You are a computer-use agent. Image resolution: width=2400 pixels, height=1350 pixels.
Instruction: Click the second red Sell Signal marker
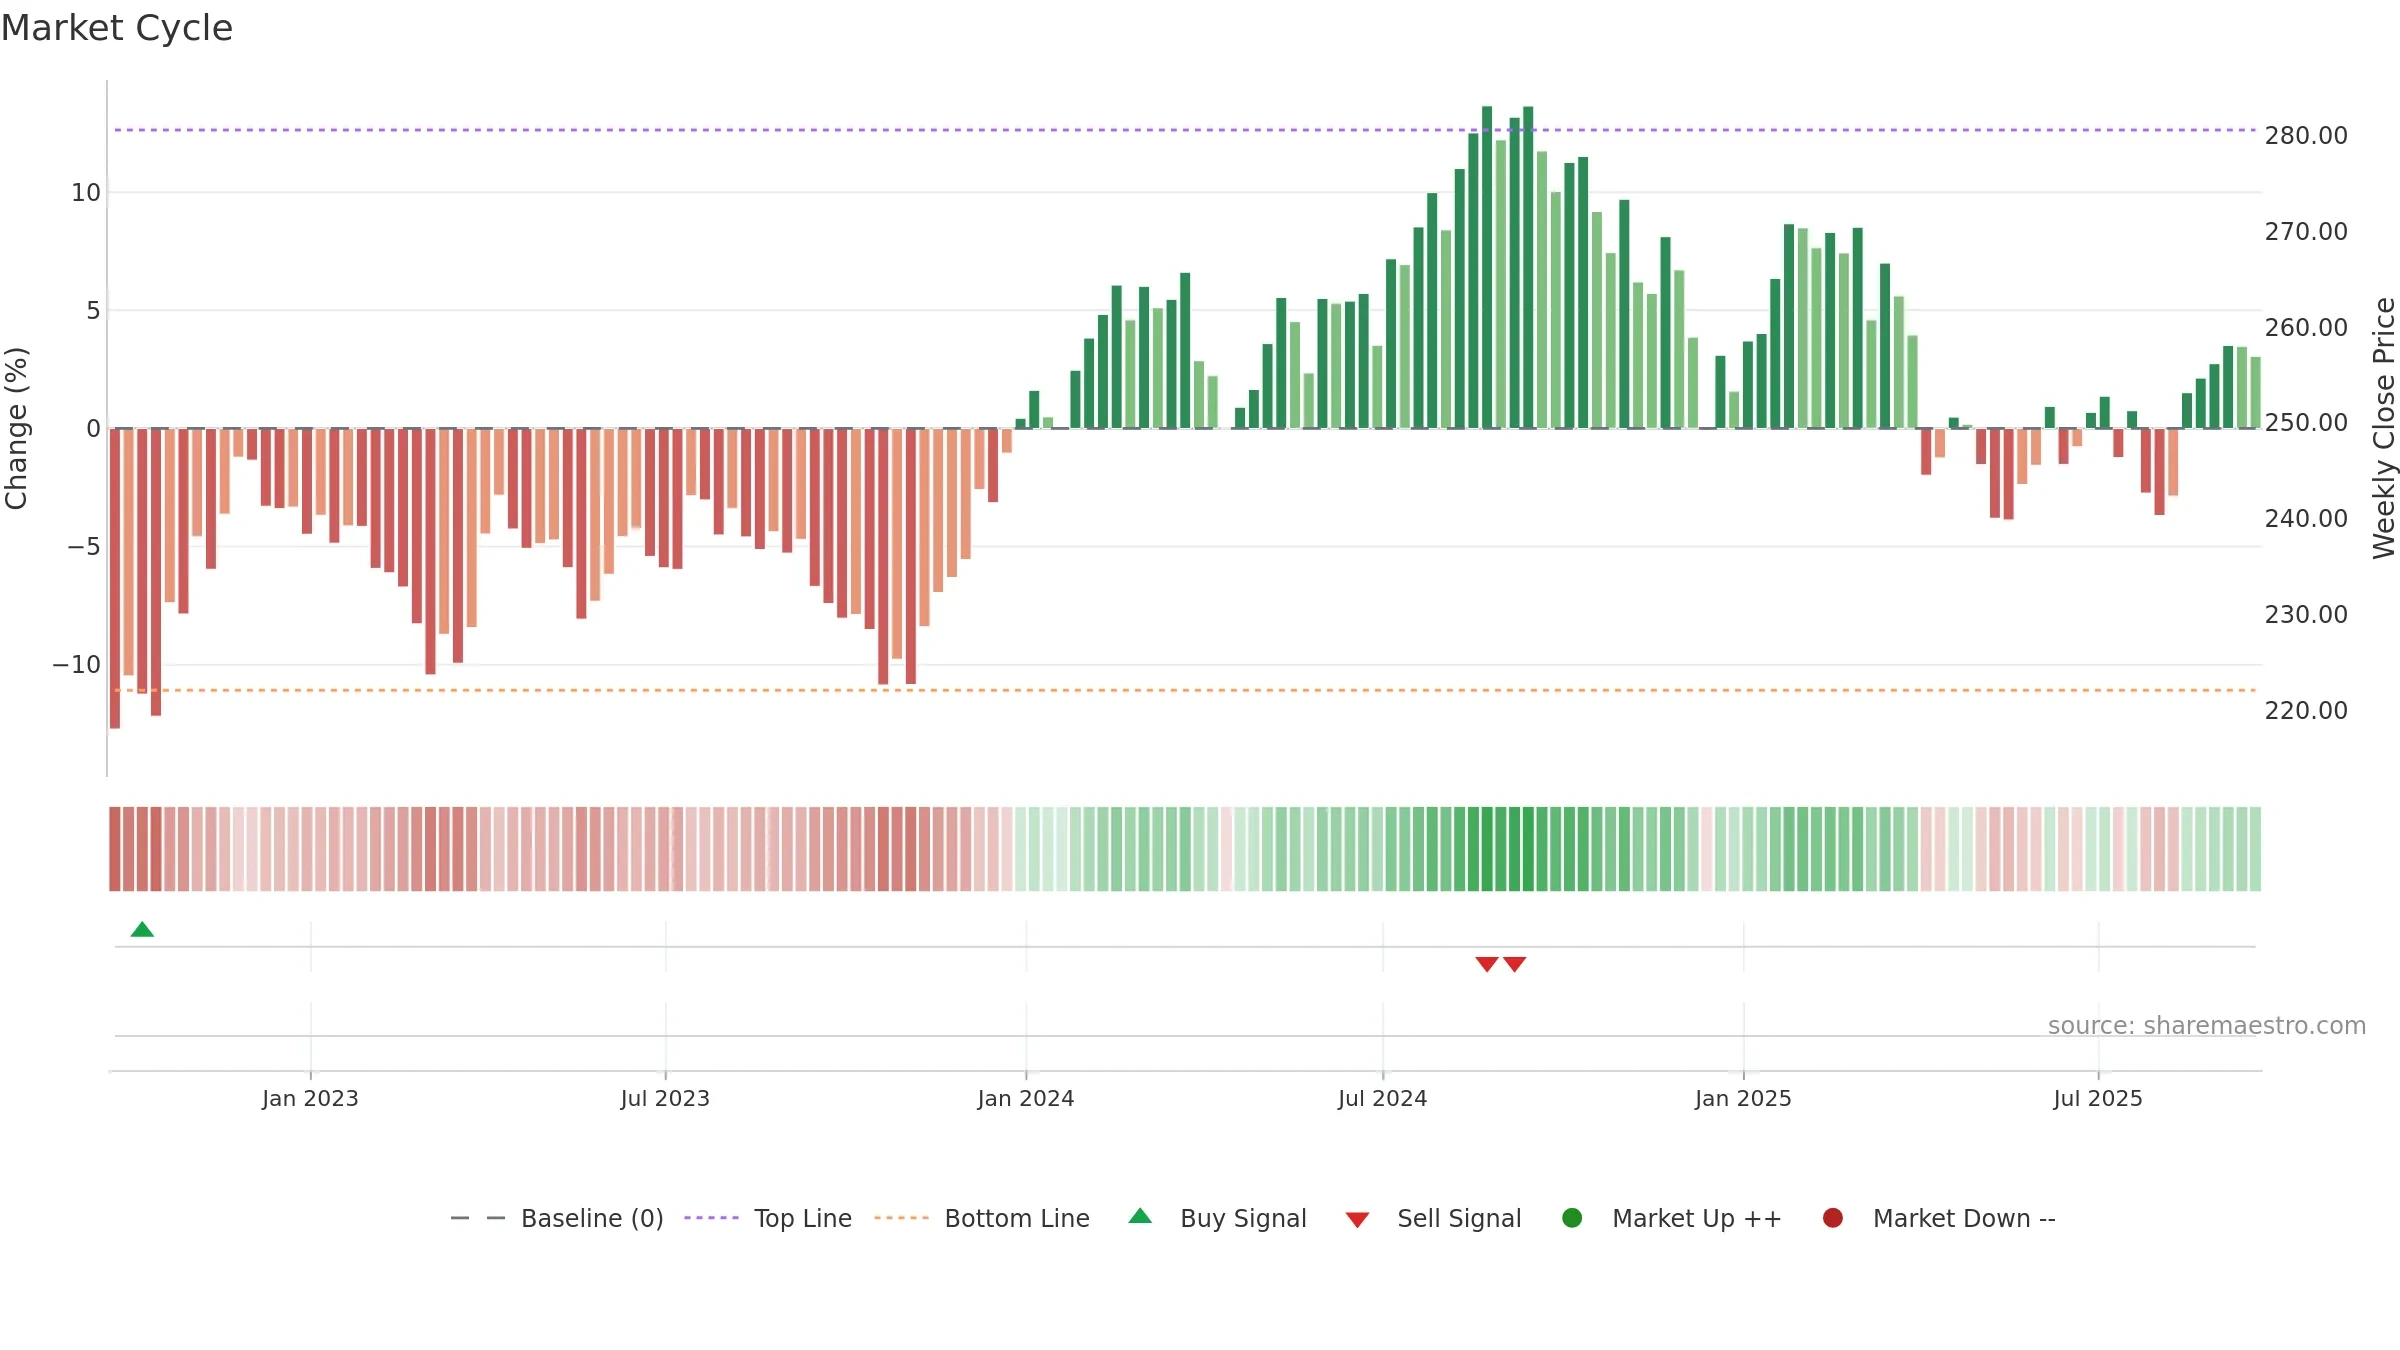coord(1515,964)
